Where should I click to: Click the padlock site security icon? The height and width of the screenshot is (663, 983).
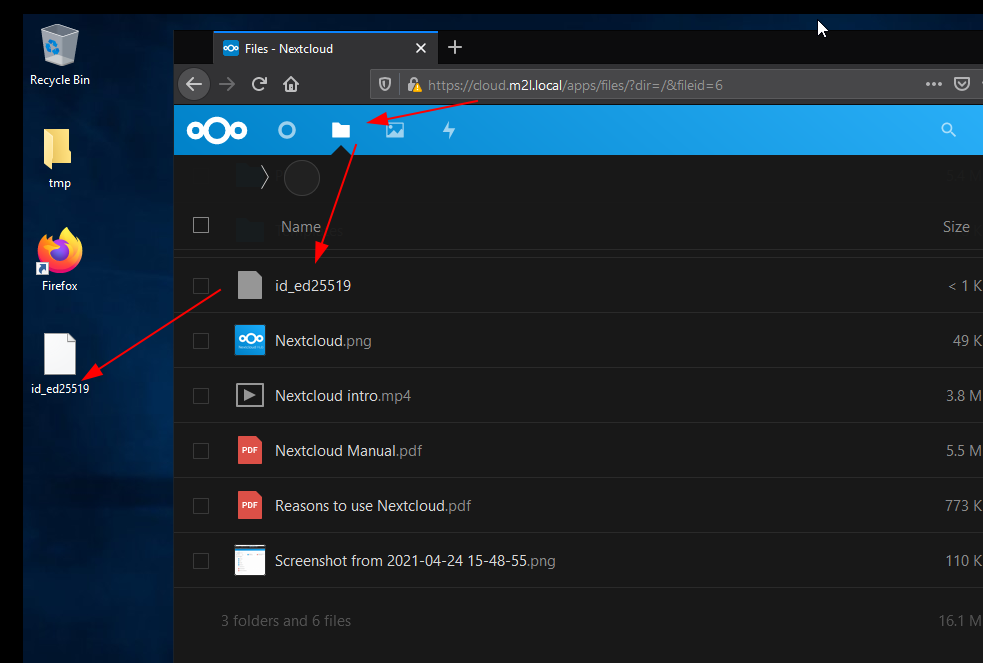pos(414,85)
